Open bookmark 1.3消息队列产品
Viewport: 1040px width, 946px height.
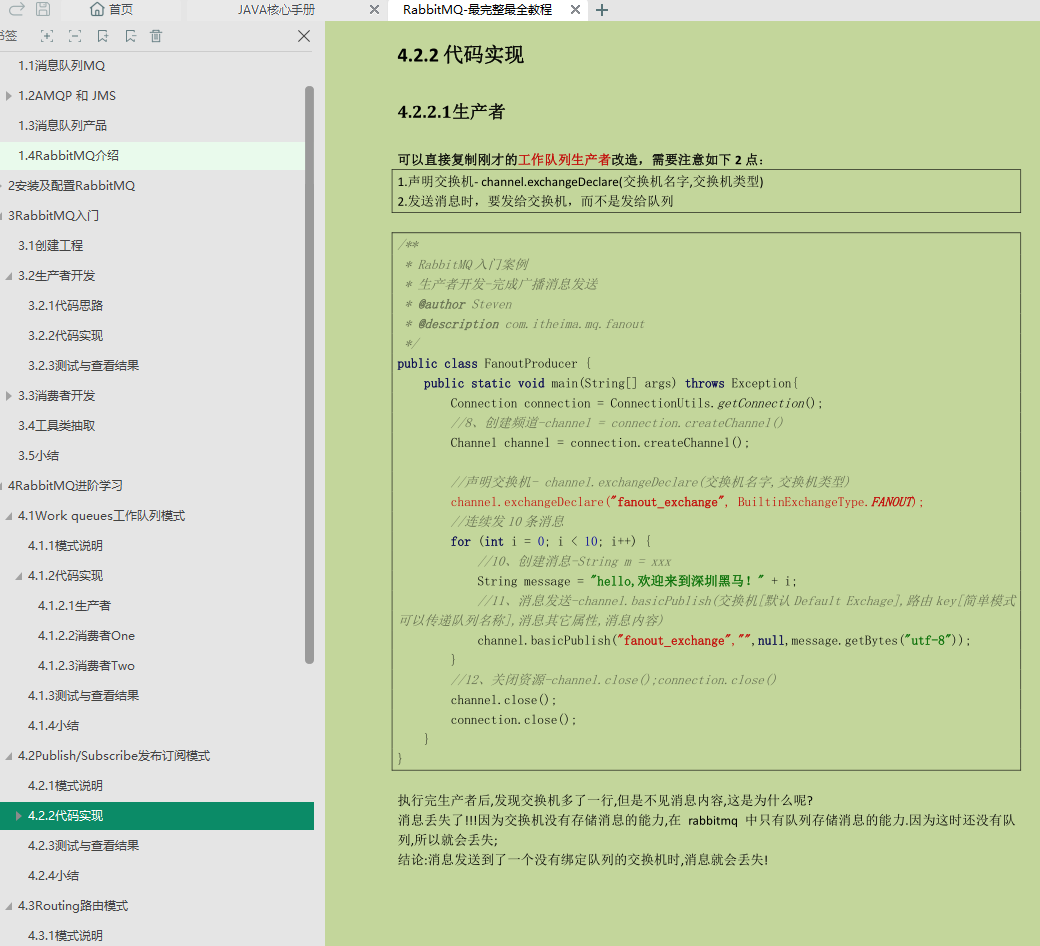[62, 125]
